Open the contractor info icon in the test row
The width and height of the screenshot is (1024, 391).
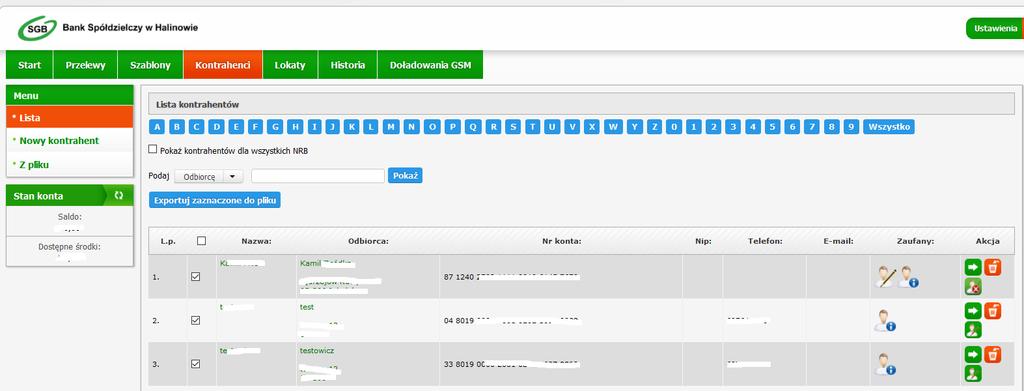(x=885, y=321)
